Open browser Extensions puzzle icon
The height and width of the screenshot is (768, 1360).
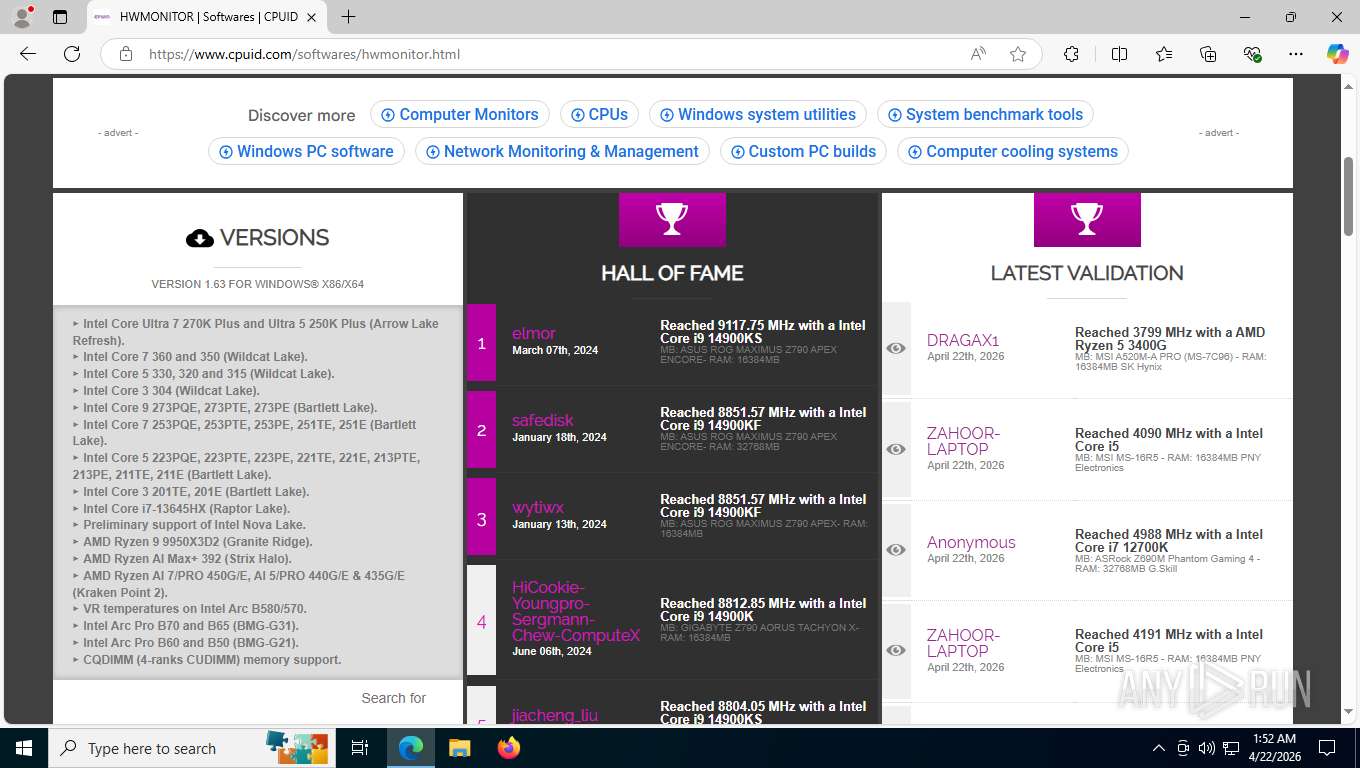coord(1071,54)
